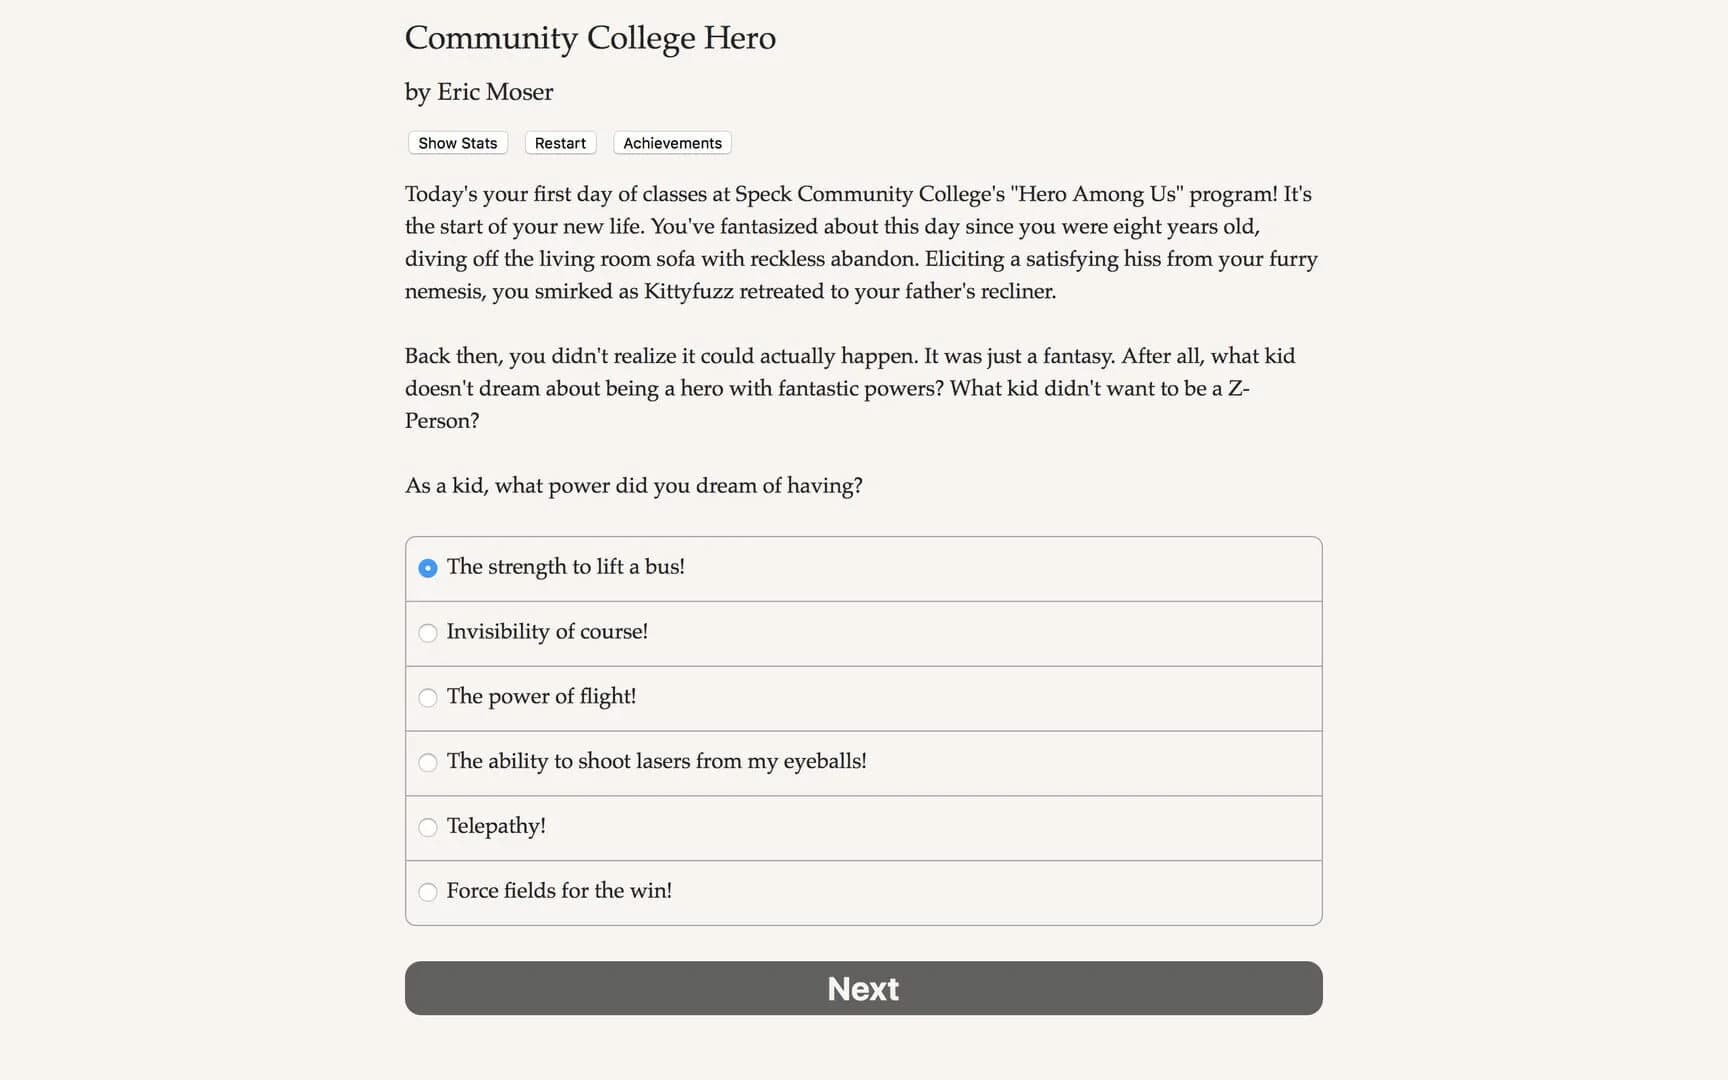The height and width of the screenshot is (1080, 1728).
Task: Click the 'Invisibility of course!' answer row
Action: click(860, 632)
